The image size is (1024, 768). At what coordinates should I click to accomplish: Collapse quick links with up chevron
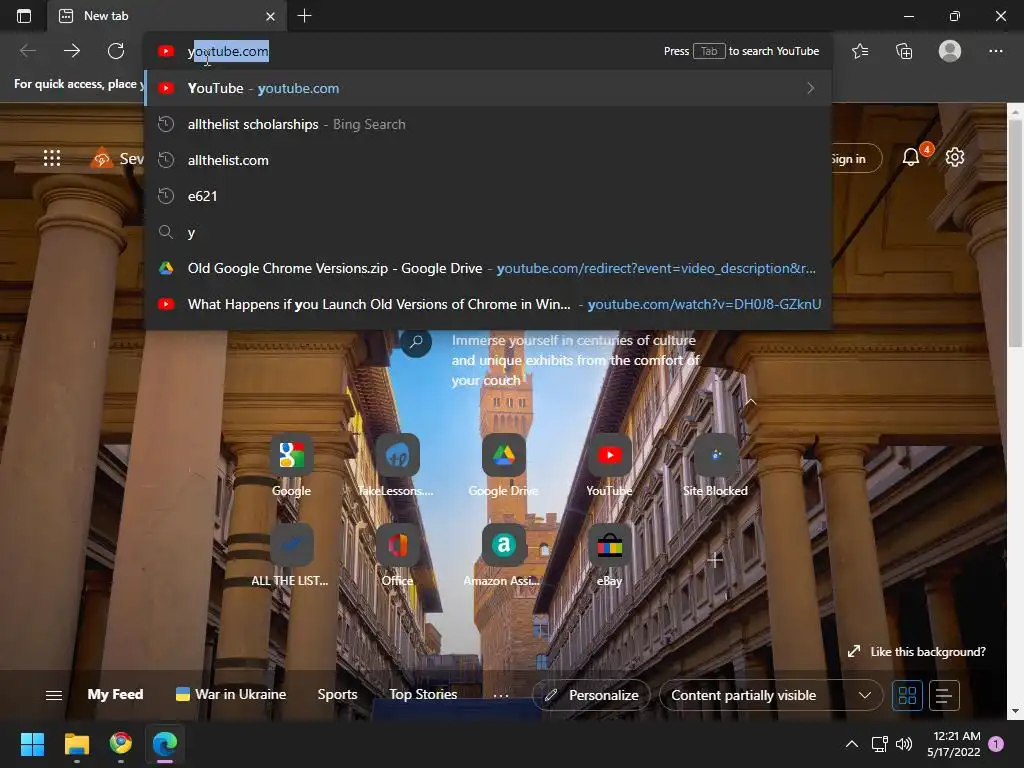(750, 402)
